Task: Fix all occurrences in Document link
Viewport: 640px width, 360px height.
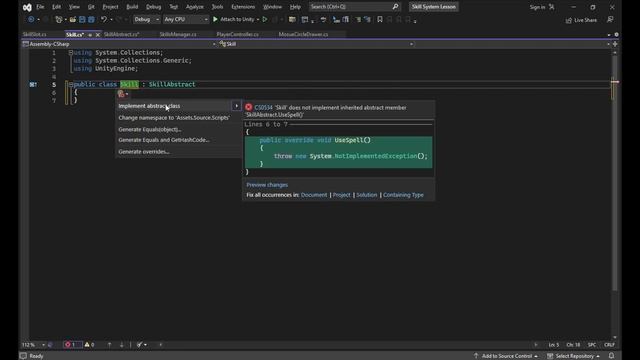Action: [314, 195]
